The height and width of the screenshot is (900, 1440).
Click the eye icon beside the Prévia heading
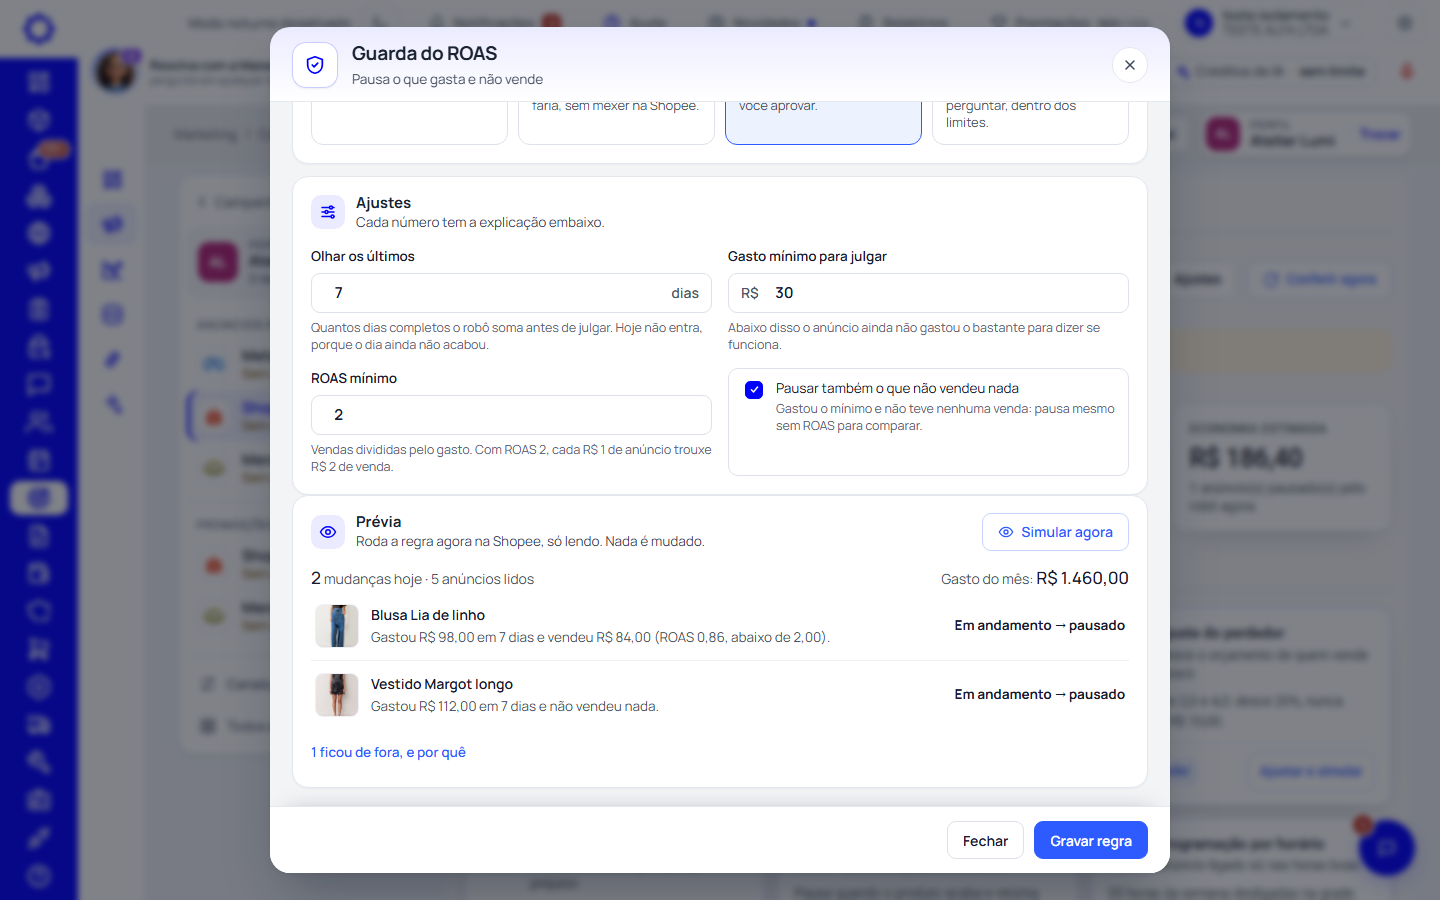click(x=328, y=532)
